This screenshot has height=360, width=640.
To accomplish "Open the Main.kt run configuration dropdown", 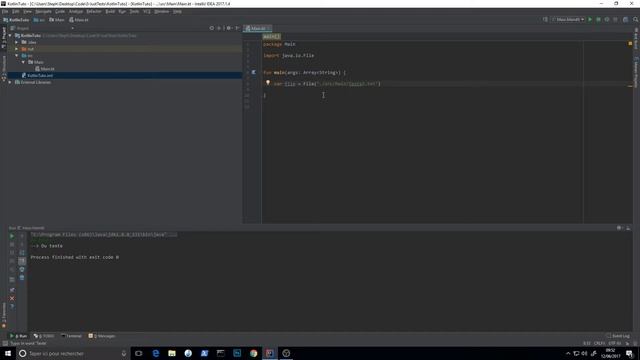I will (x=568, y=20).
